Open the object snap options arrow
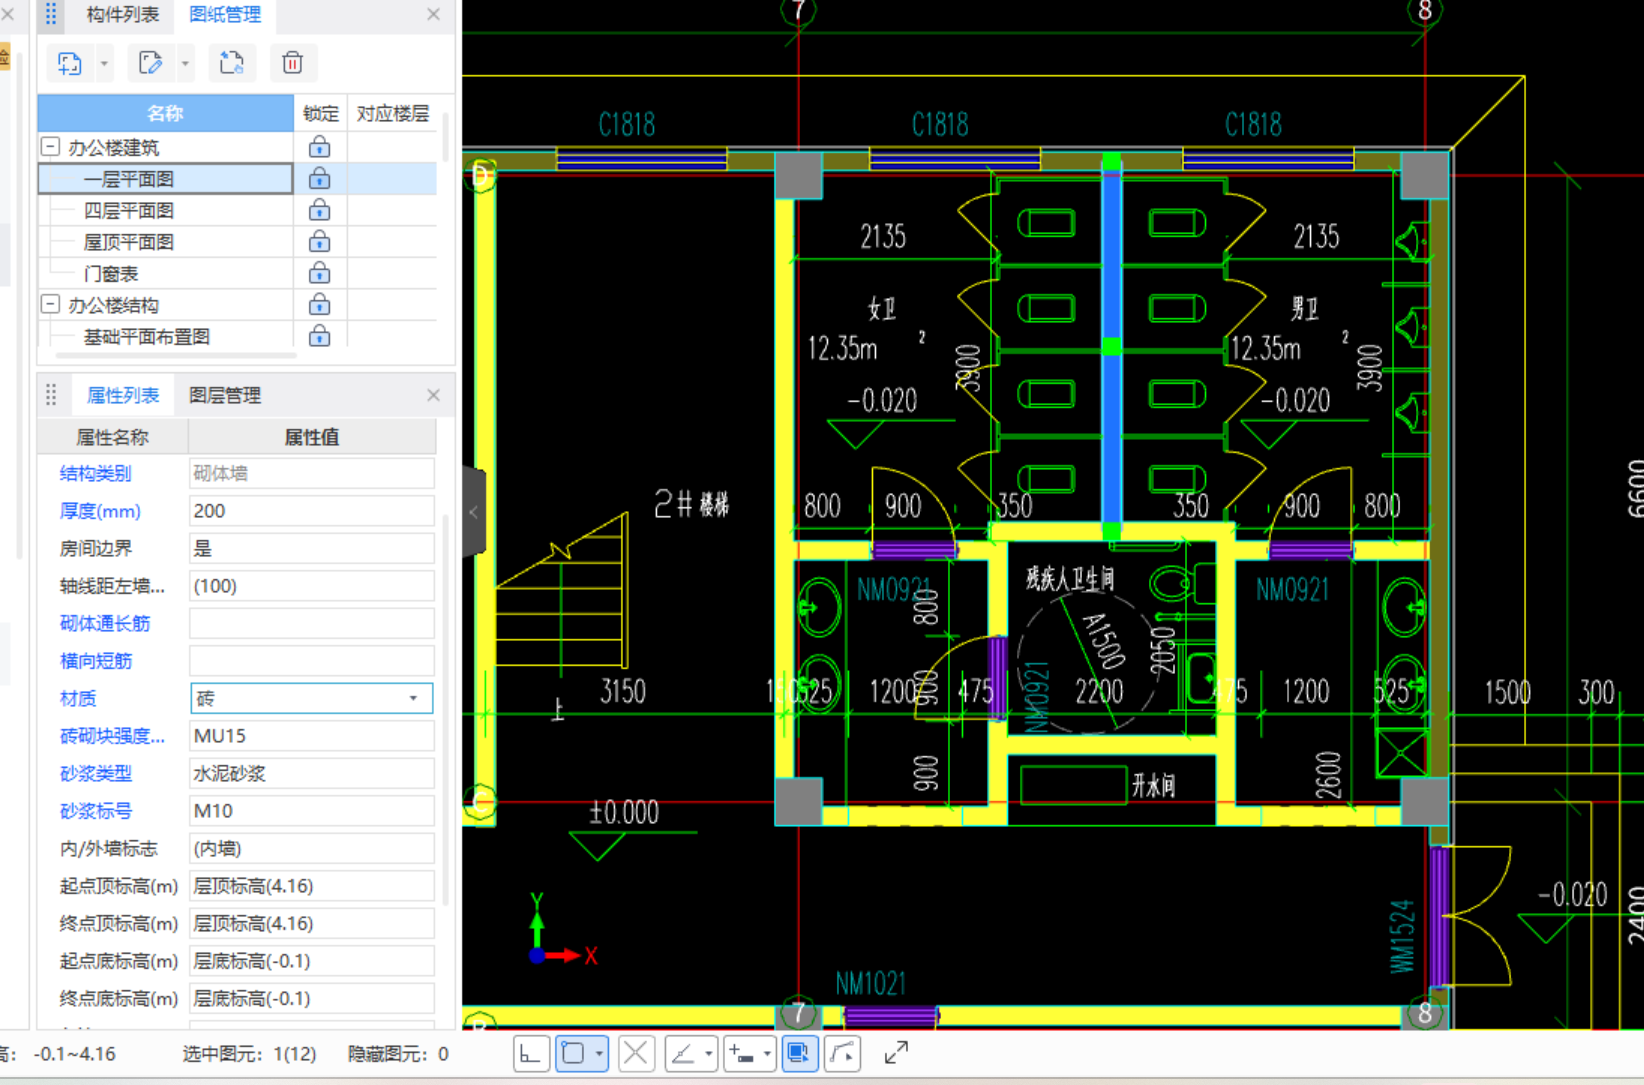Viewport: 1644px width, 1085px height. coord(599,1053)
